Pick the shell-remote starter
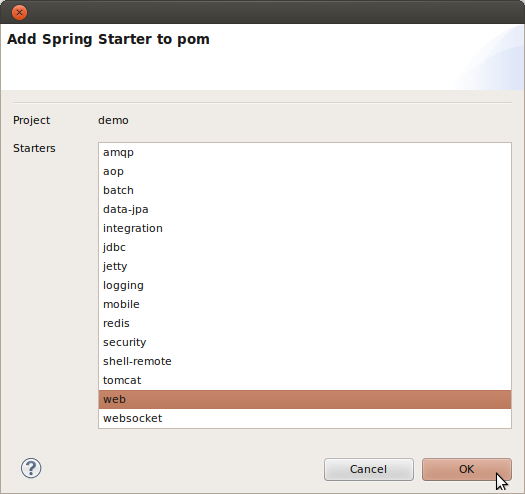Screen dimensions: 525x494 pyautogui.click(x=305, y=361)
